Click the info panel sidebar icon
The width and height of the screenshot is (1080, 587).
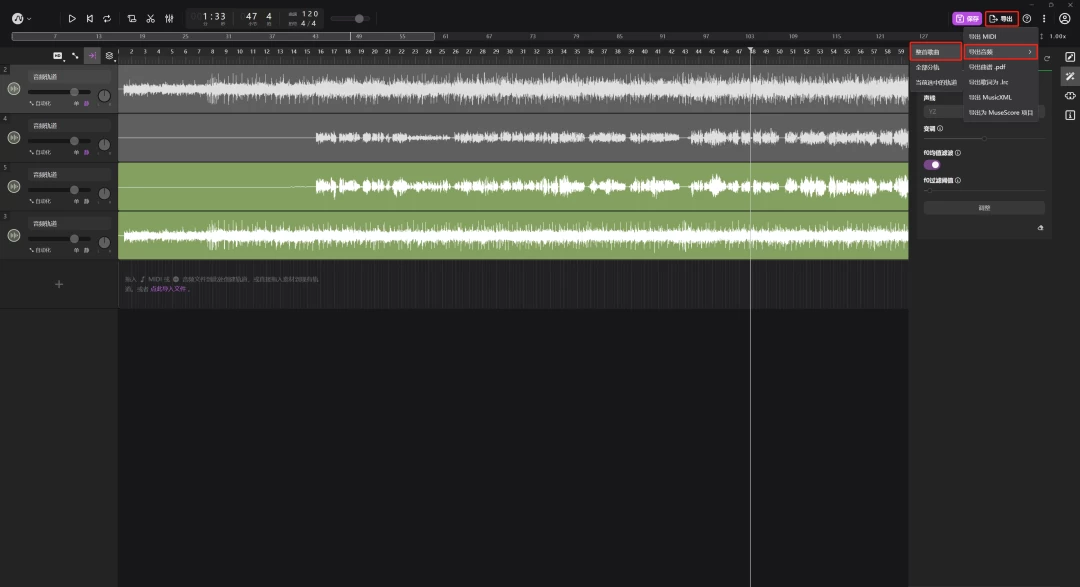pos(1070,115)
